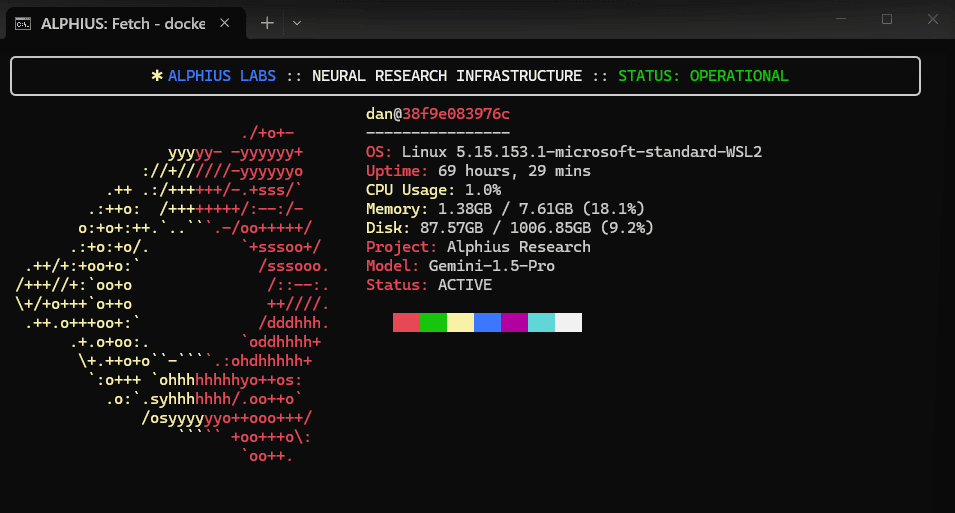Click STATUS: OPERATIONAL in the banner
This screenshot has height=513, width=955.
point(703,76)
